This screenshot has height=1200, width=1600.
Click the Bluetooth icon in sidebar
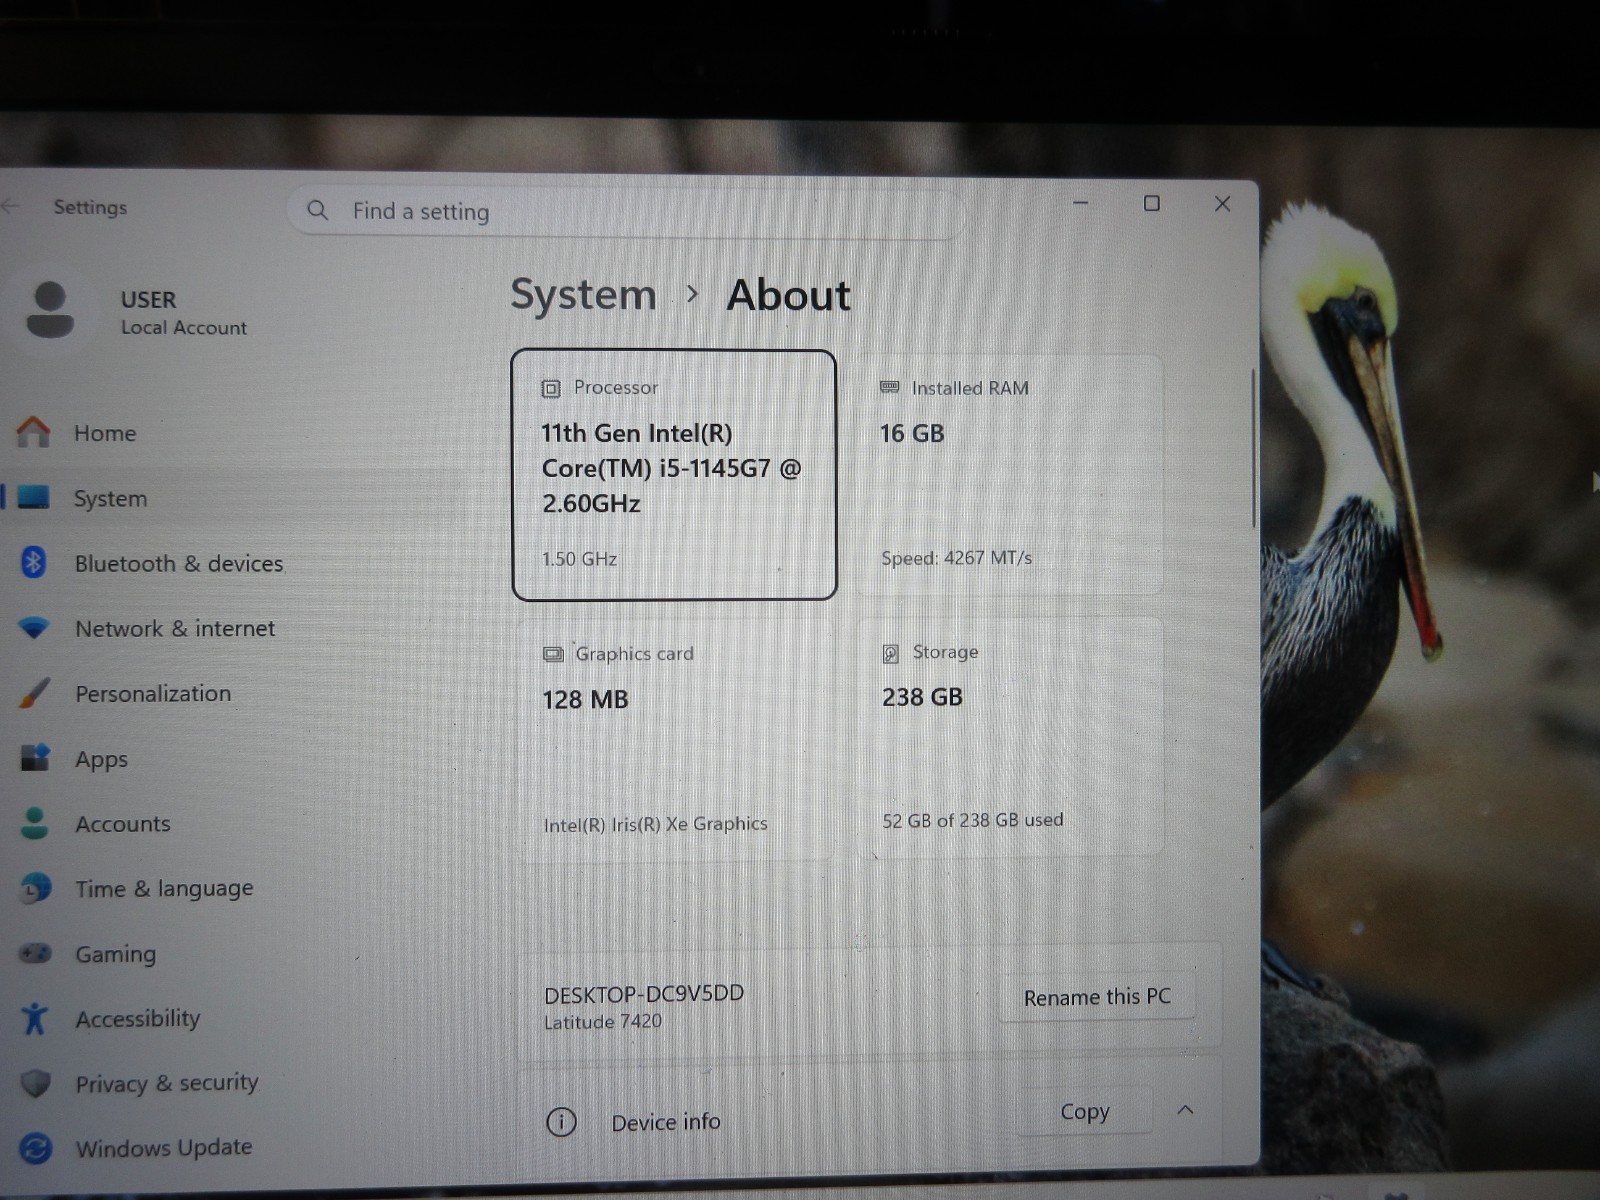click(34, 563)
